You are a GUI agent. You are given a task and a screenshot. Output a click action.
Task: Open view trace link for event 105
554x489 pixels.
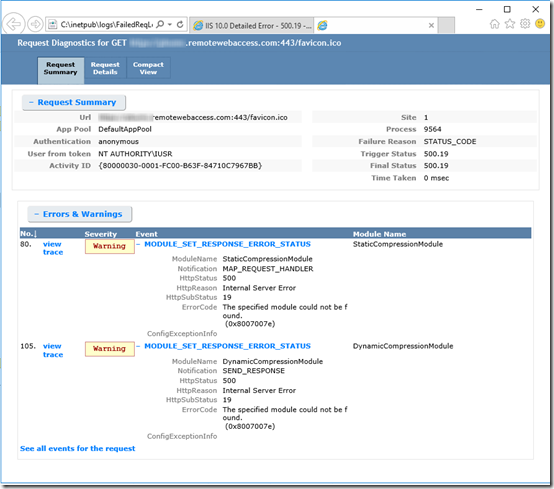click(x=53, y=350)
